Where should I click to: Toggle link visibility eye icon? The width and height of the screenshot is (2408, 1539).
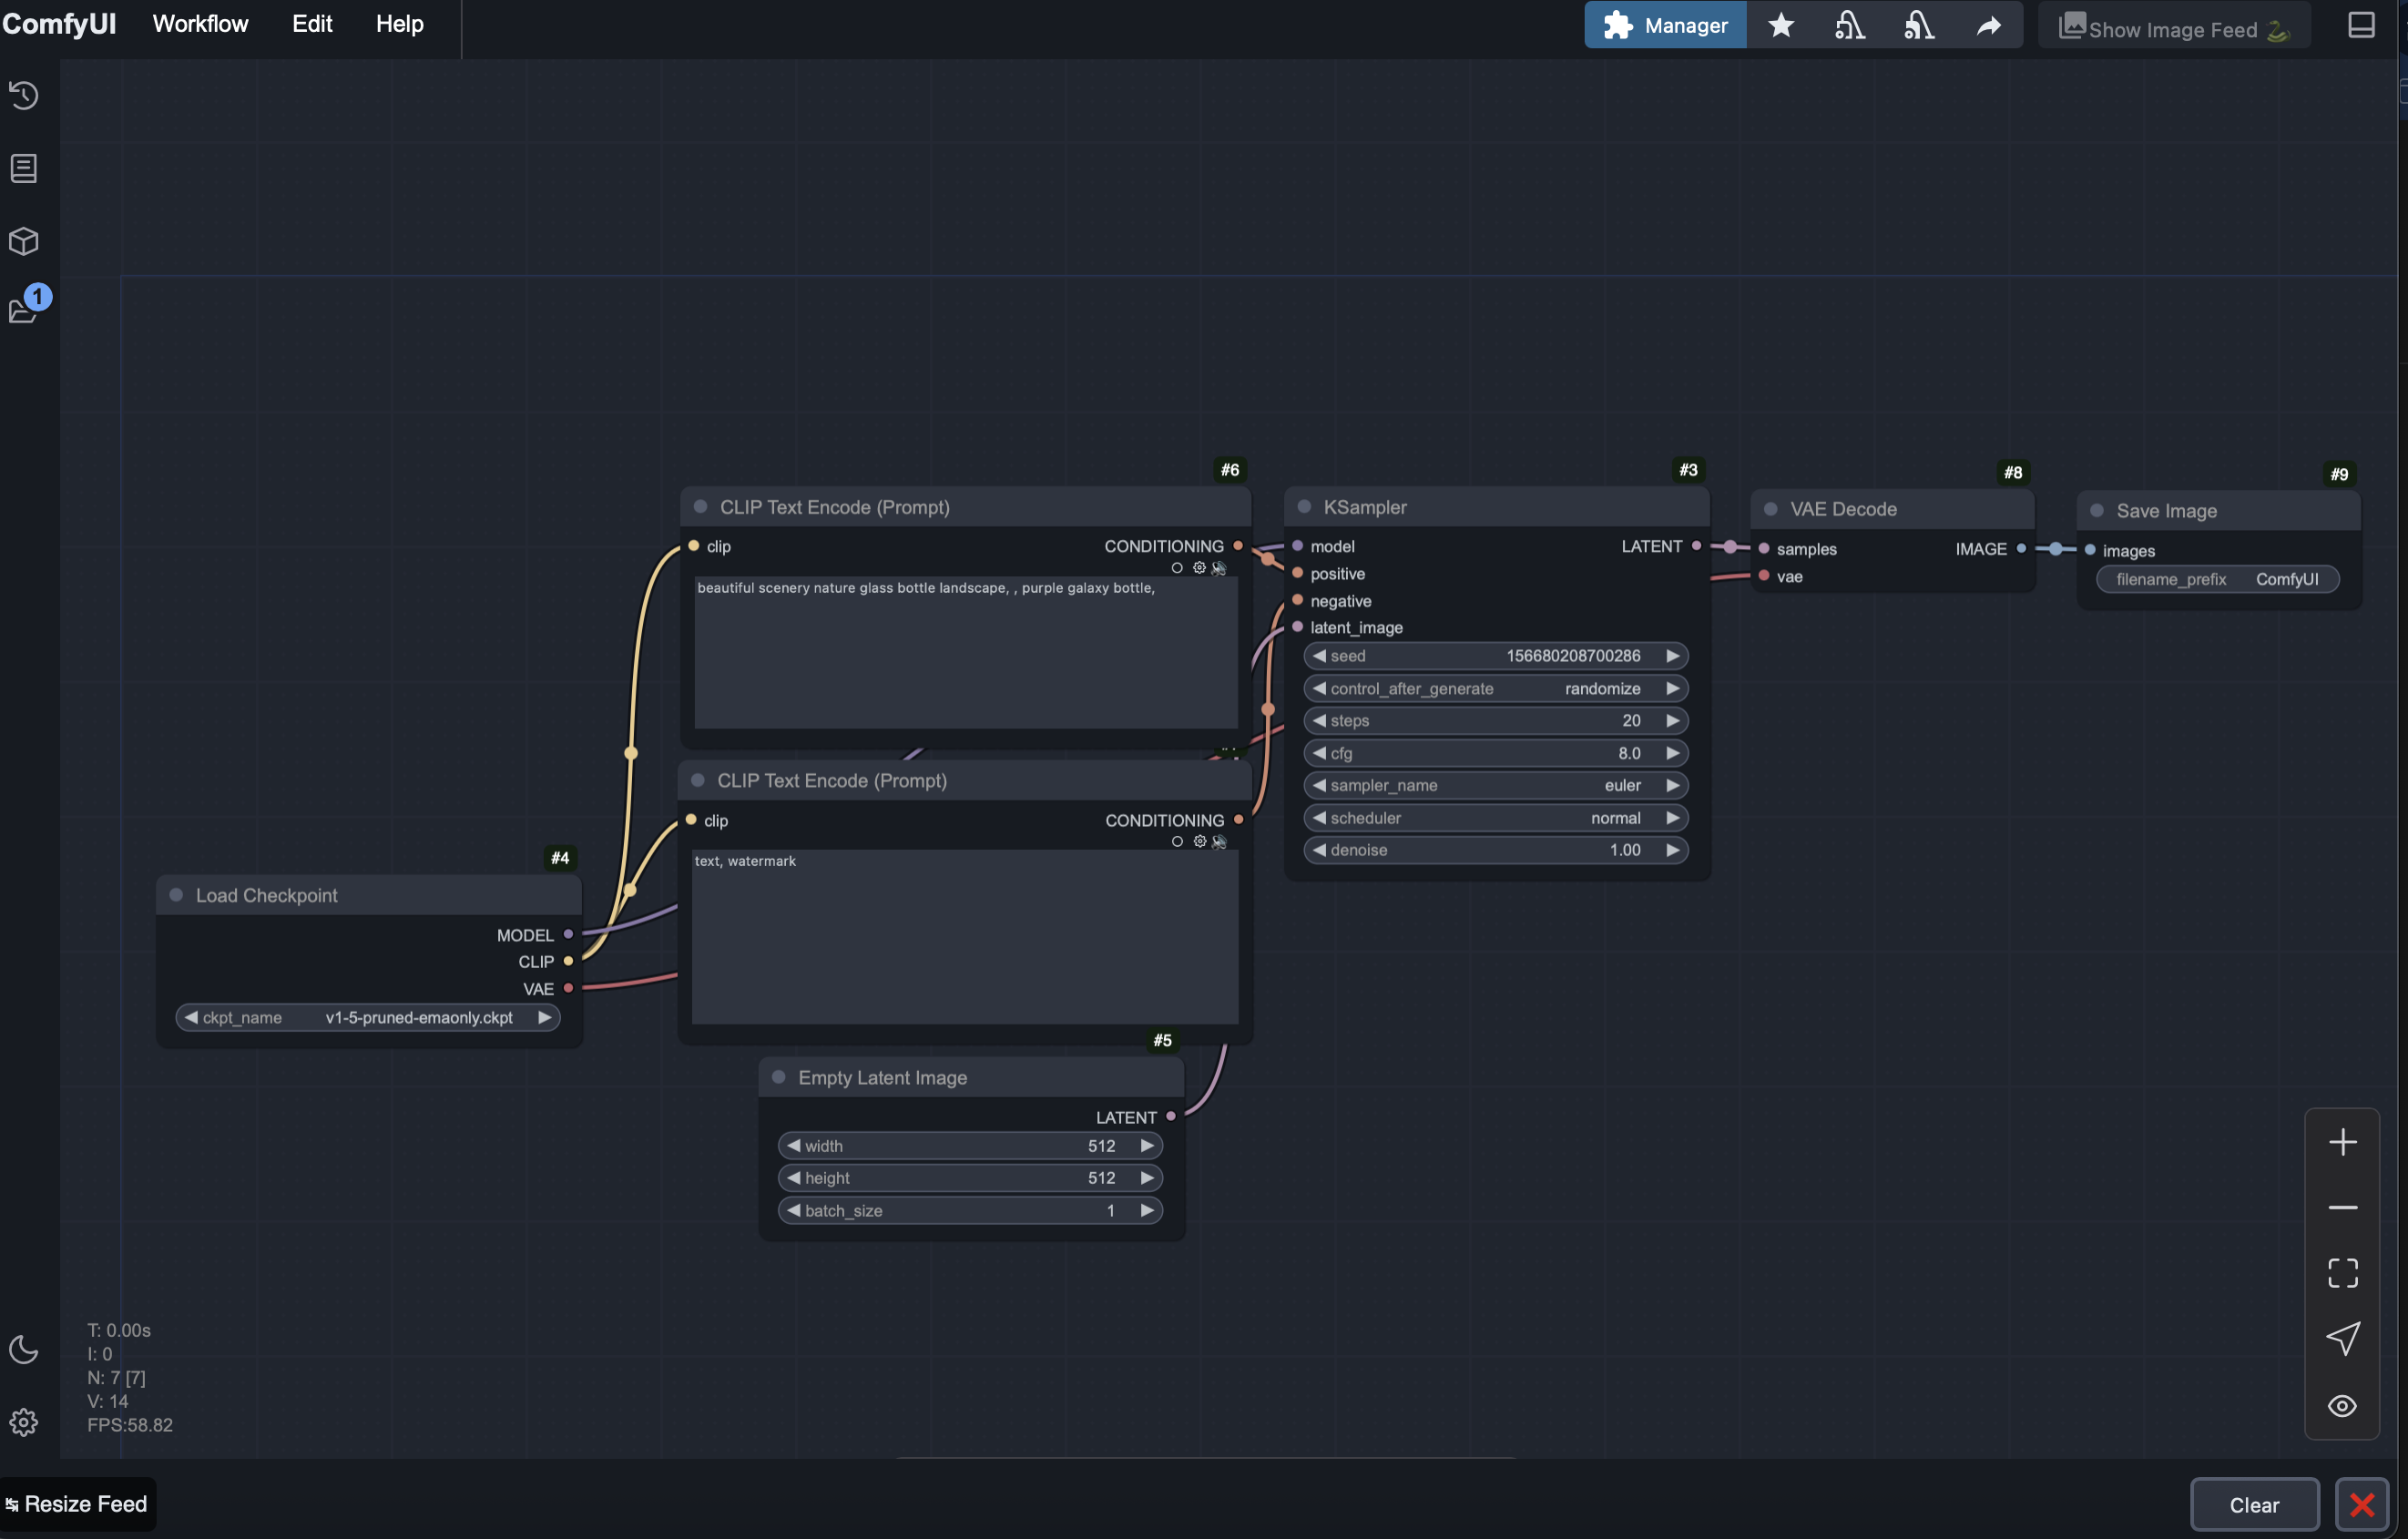[x=2342, y=1406]
